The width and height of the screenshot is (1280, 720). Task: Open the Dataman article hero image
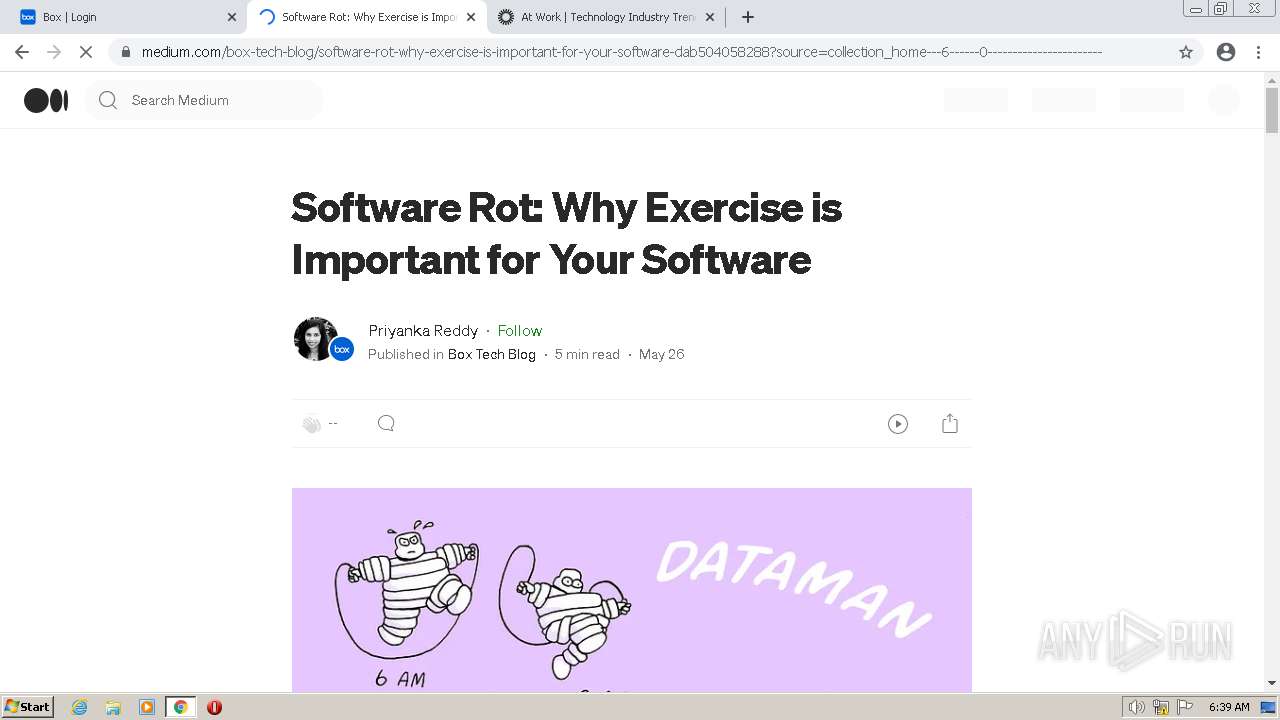(x=632, y=590)
